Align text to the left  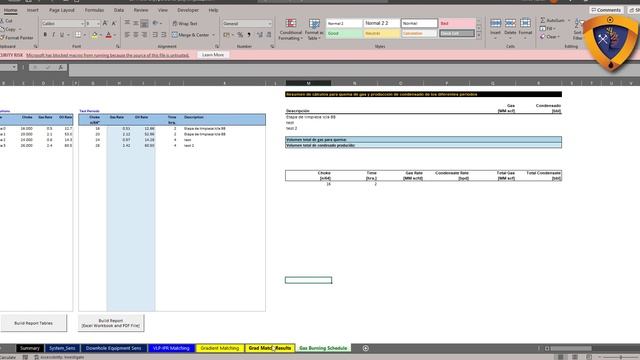[x=127, y=35]
